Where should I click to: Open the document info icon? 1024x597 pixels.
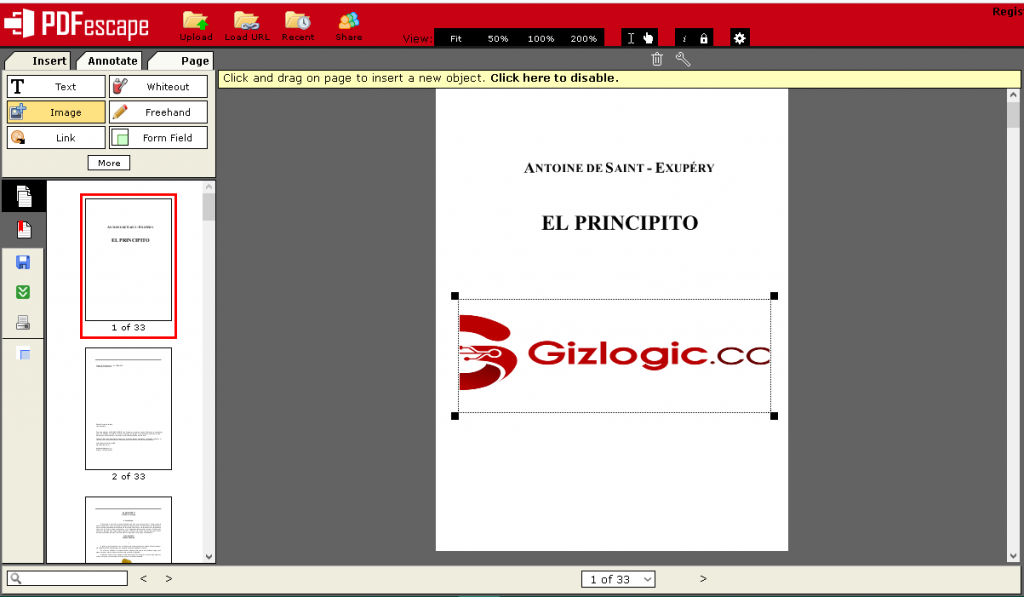tap(684, 39)
